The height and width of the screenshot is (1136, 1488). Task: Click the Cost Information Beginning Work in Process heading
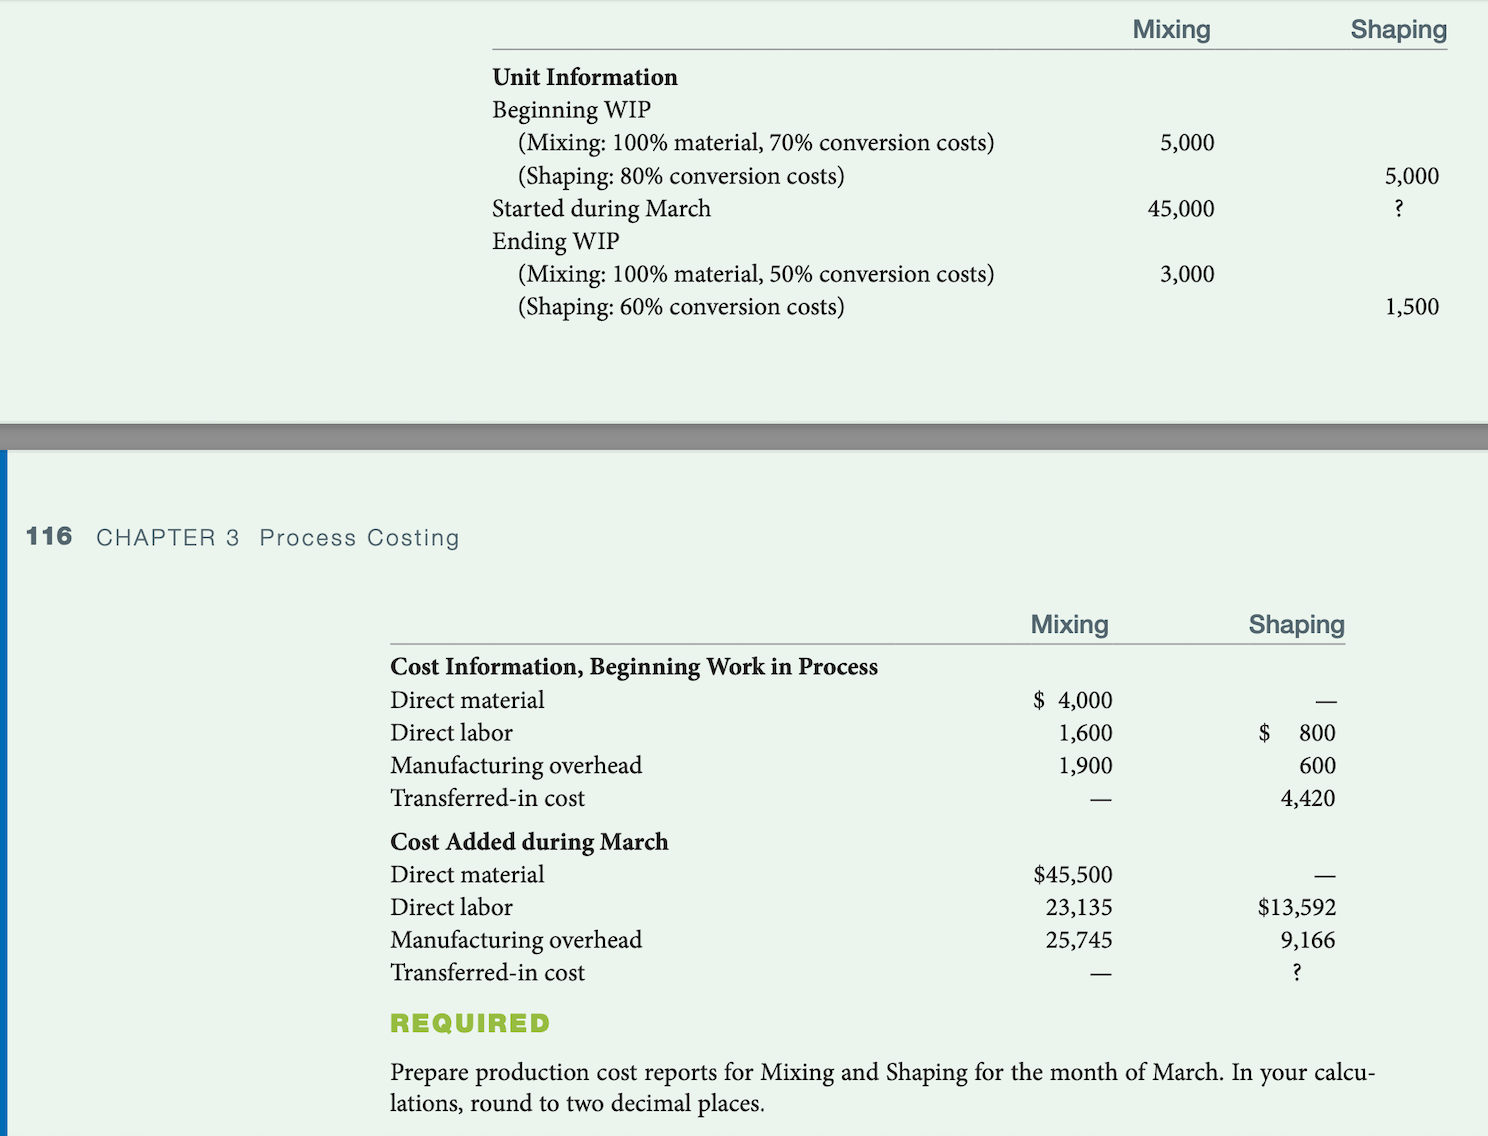tap(633, 666)
